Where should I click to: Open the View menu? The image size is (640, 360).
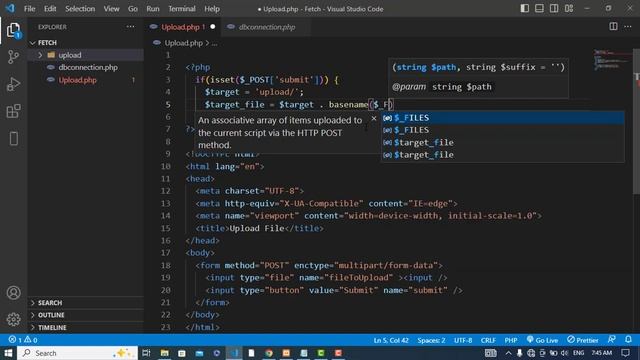(x=111, y=9)
